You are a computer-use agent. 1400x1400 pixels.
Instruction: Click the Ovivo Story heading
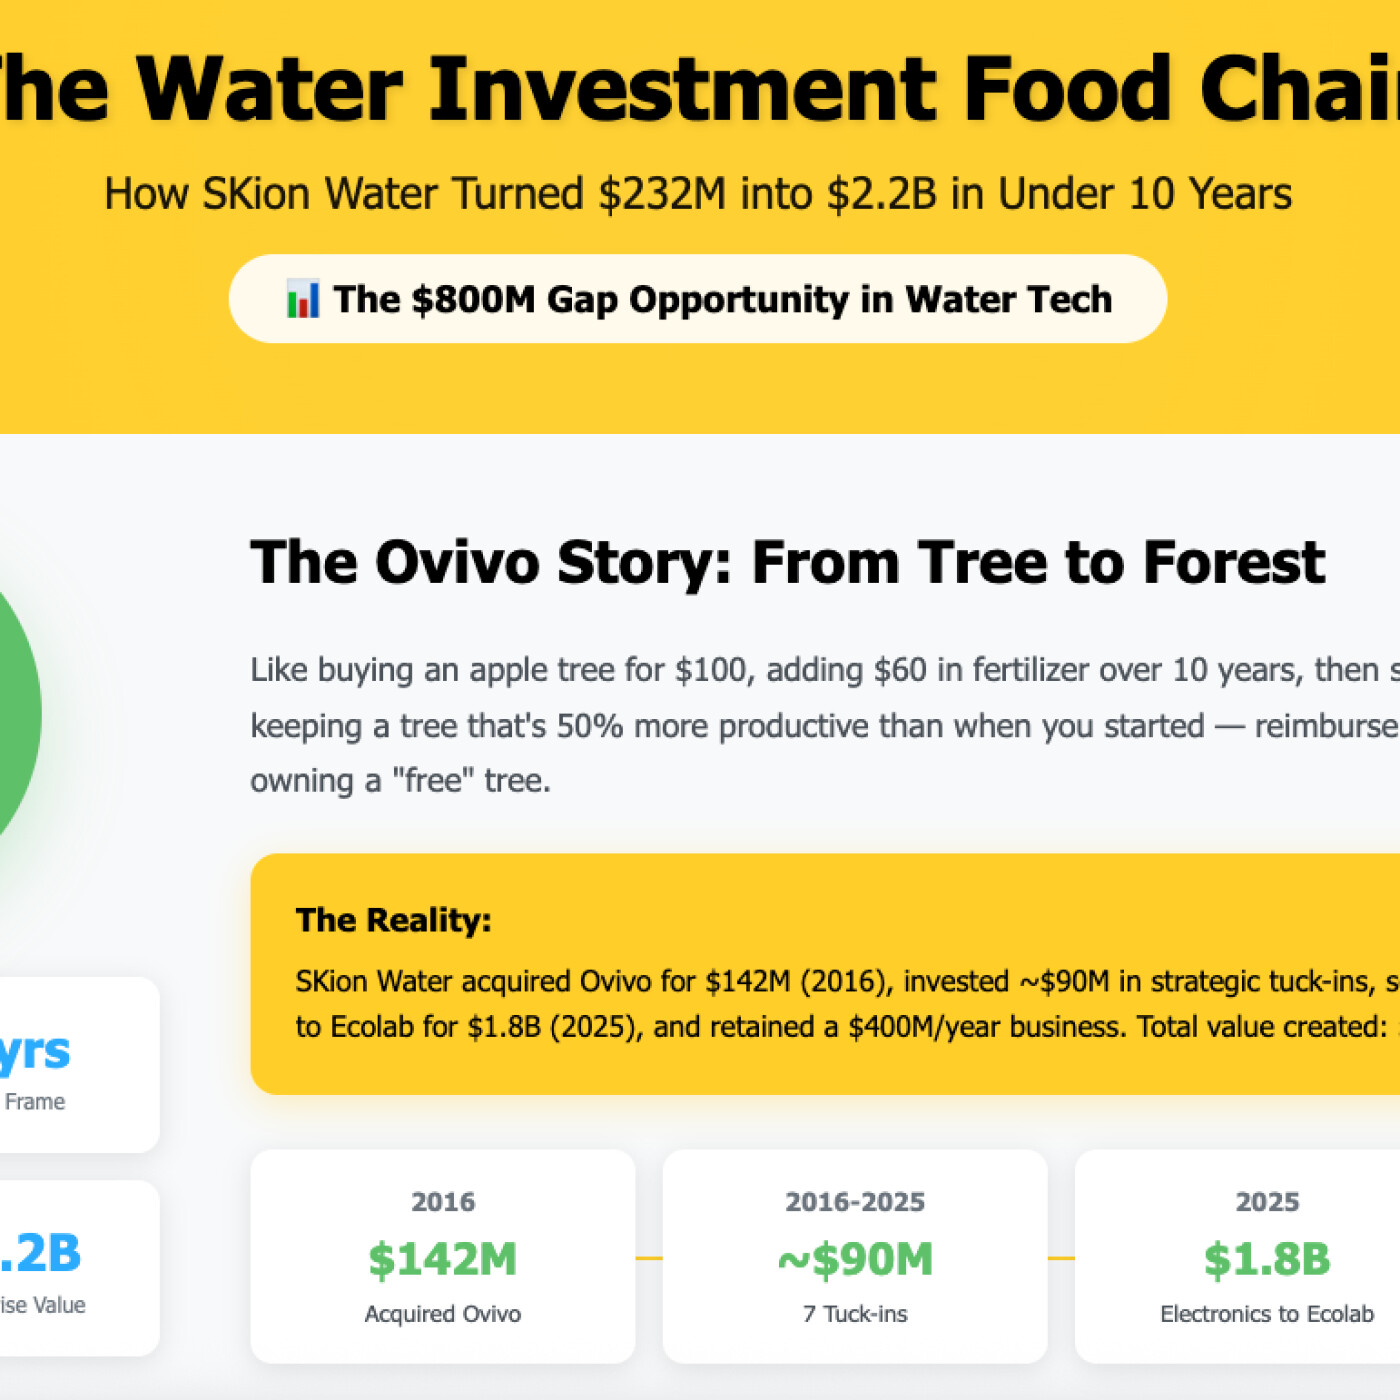click(787, 562)
